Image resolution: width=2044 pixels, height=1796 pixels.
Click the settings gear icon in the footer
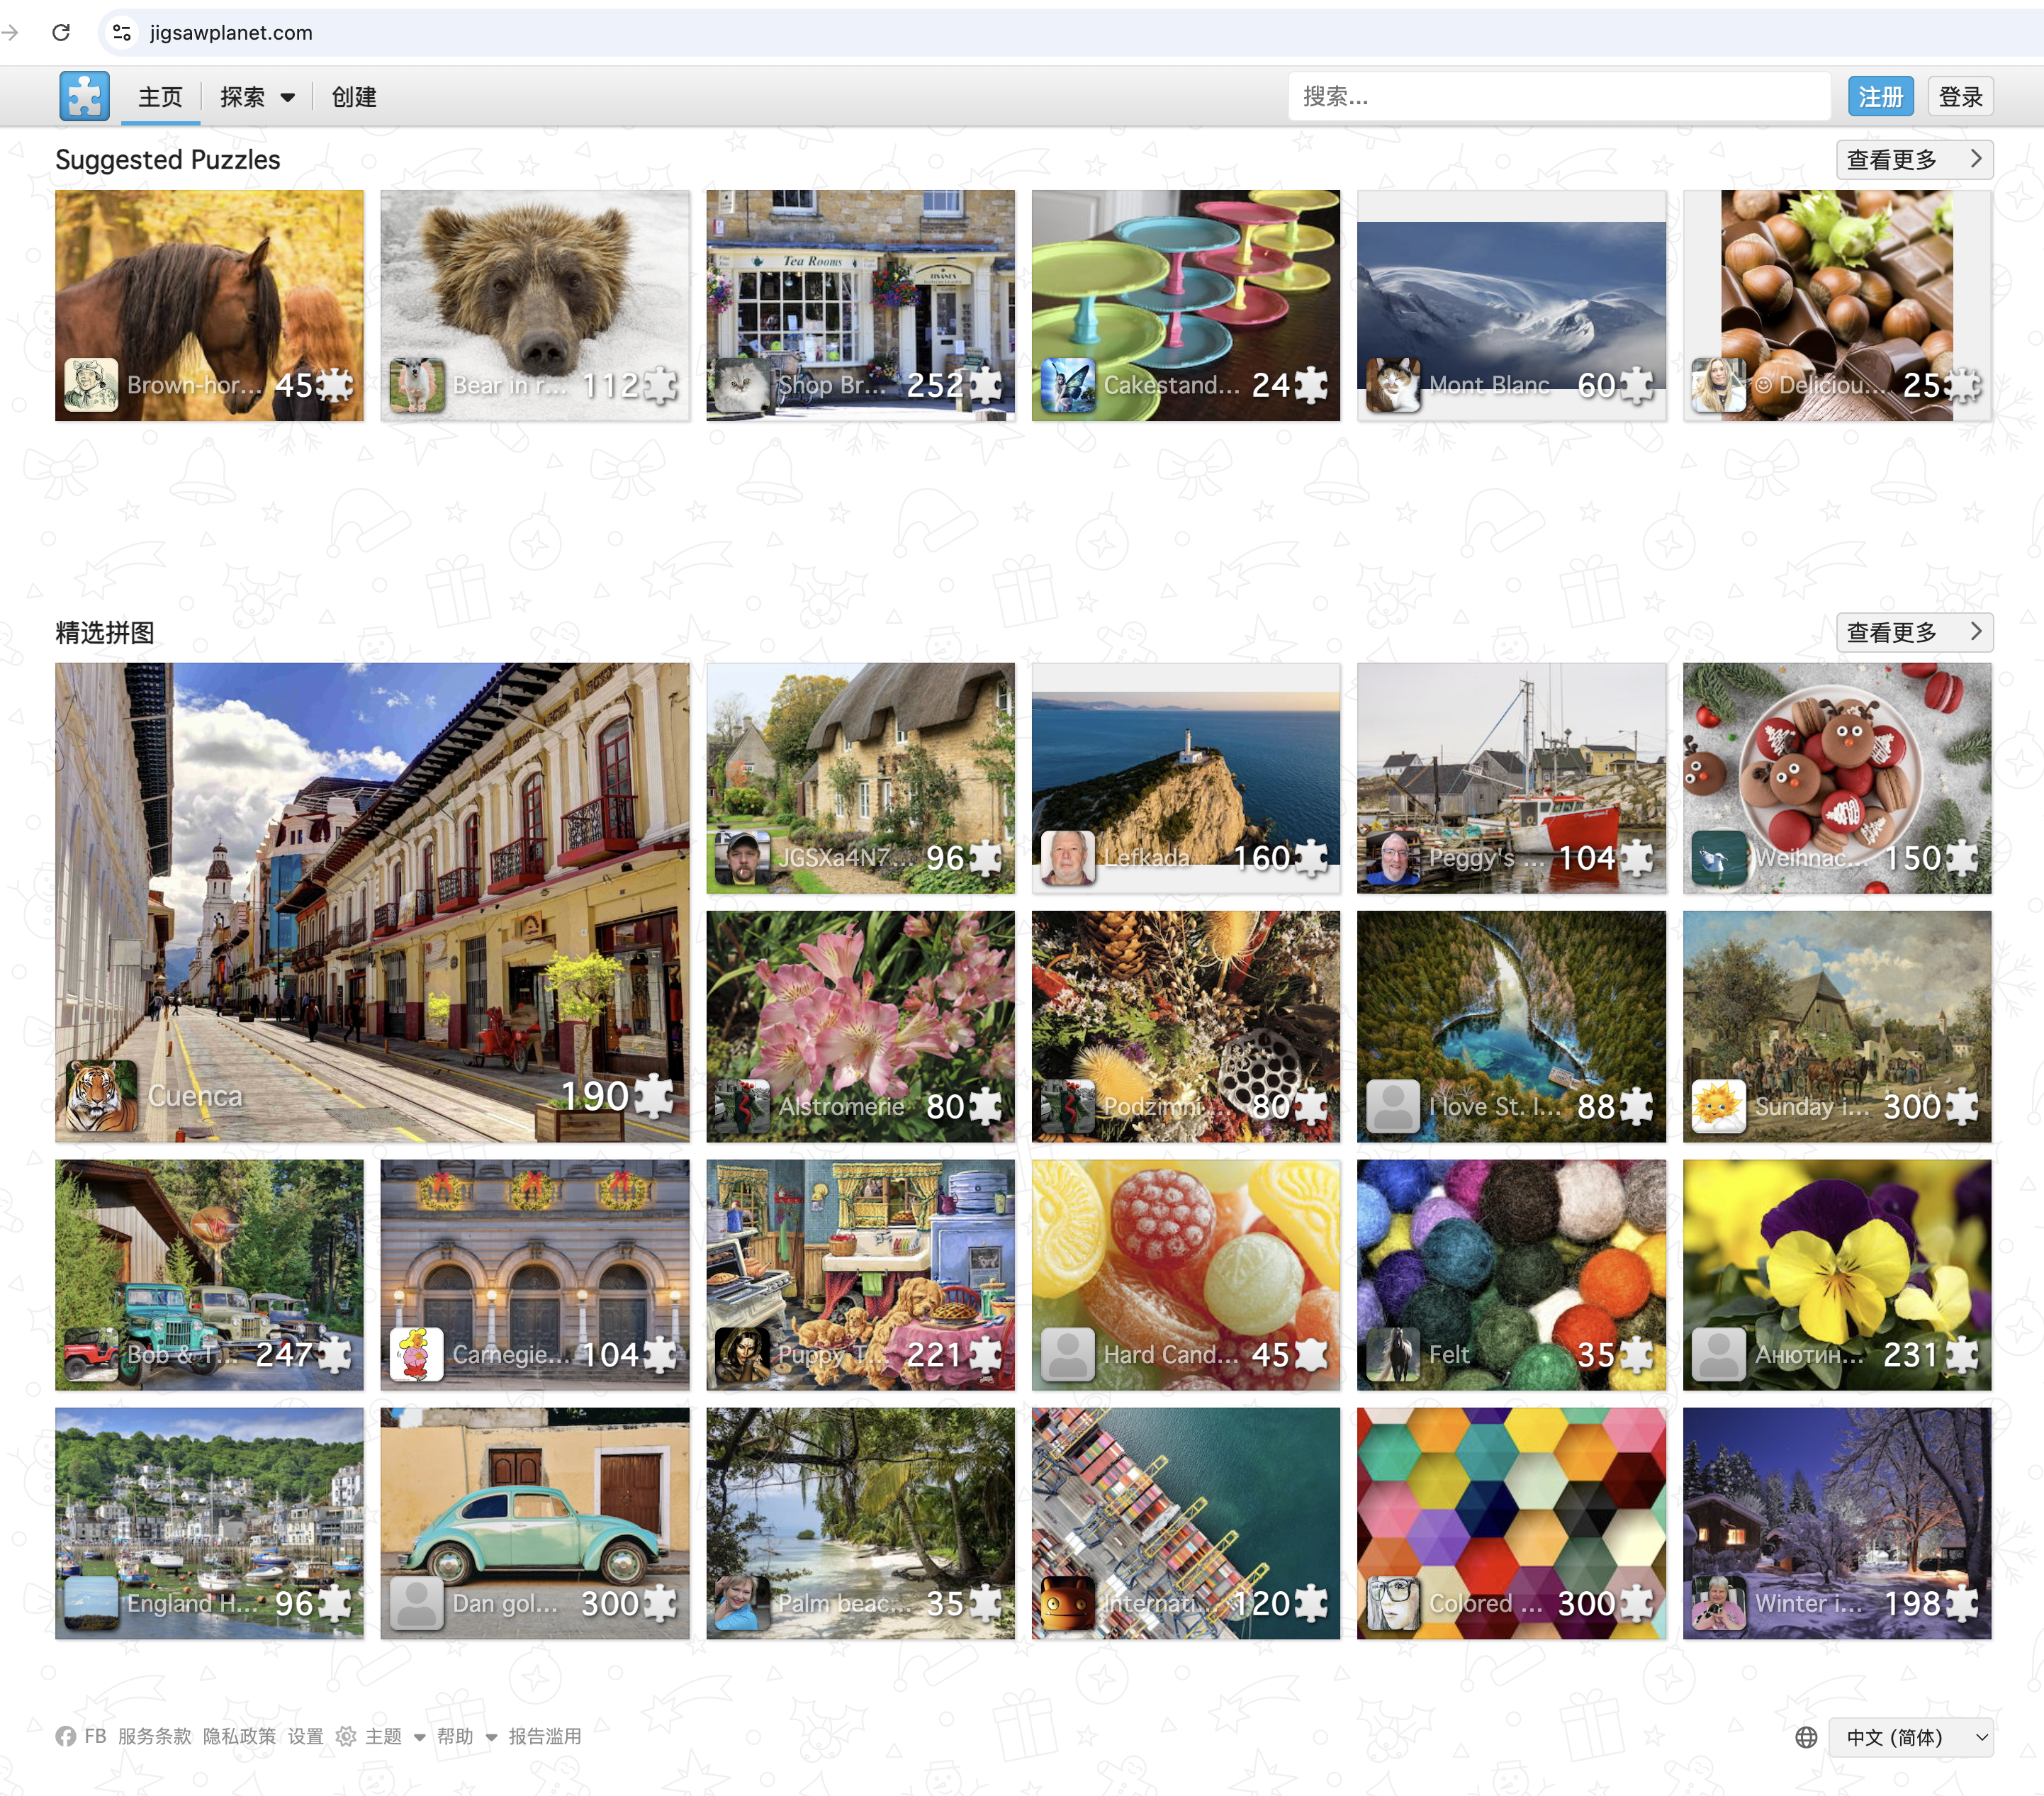tap(346, 1736)
